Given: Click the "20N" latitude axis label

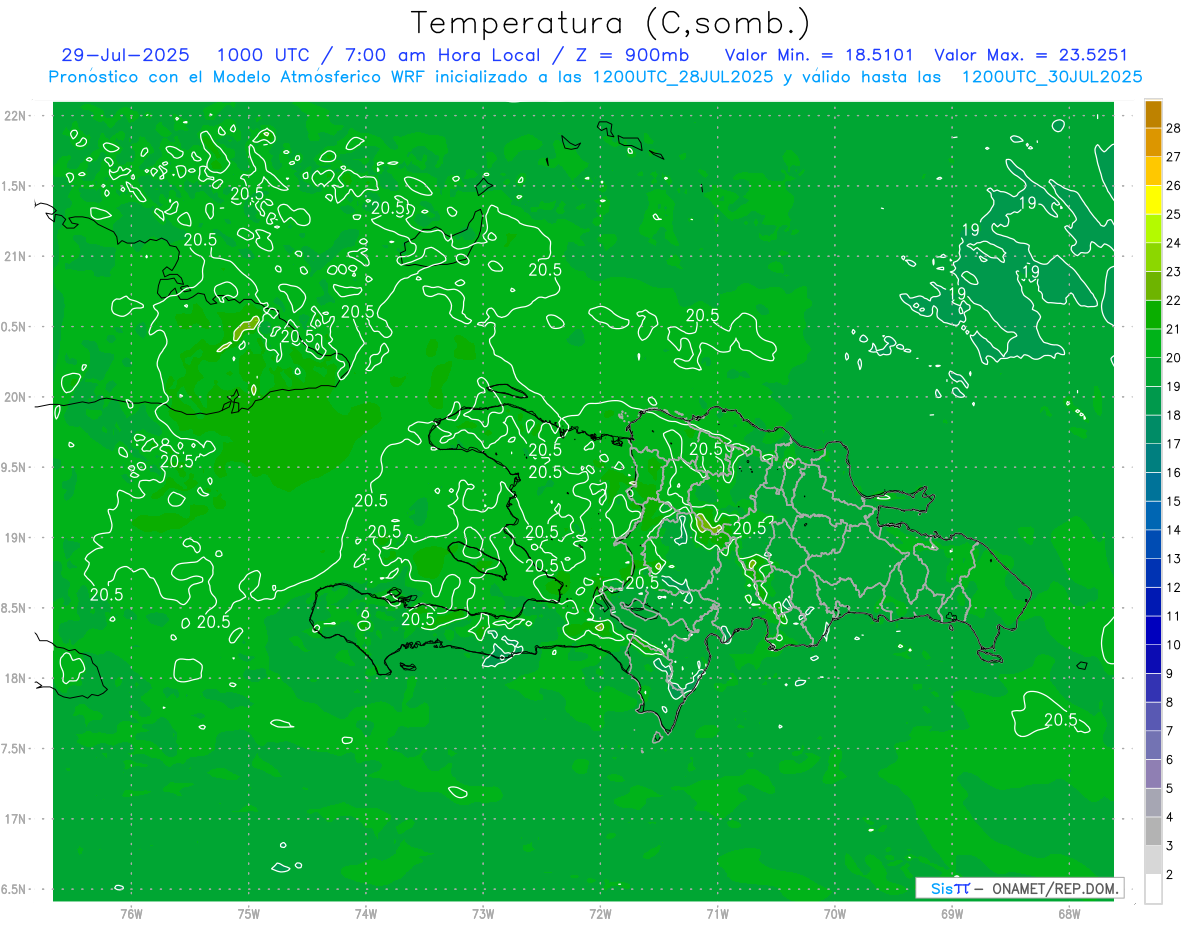Looking at the screenshot, I should 14,397.
